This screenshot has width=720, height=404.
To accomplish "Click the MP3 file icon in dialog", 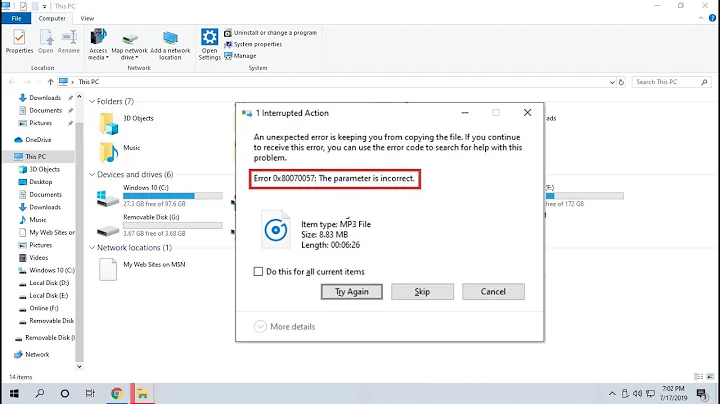I will [276, 230].
